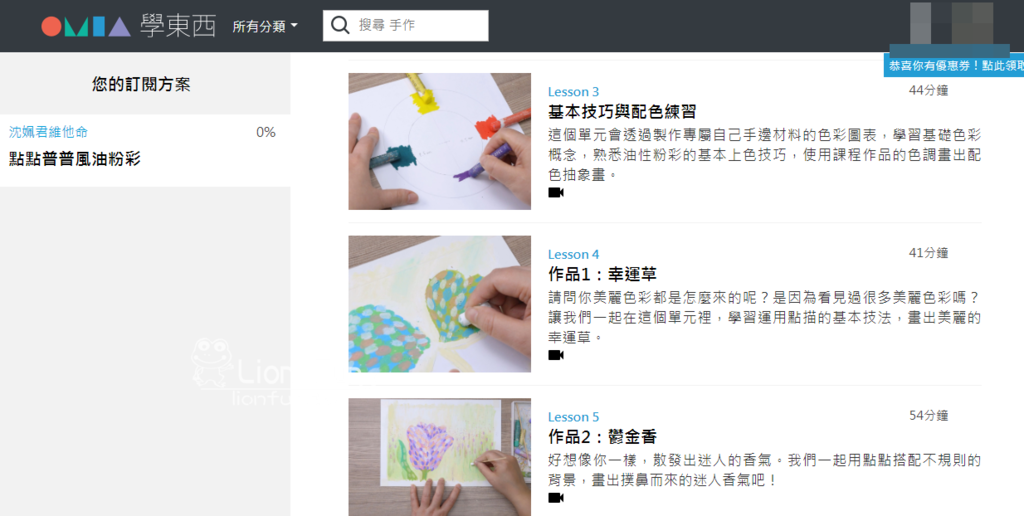Click the tulip painting thumbnail
This screenshot has height=516, width=1024.
tap(440, 457)
